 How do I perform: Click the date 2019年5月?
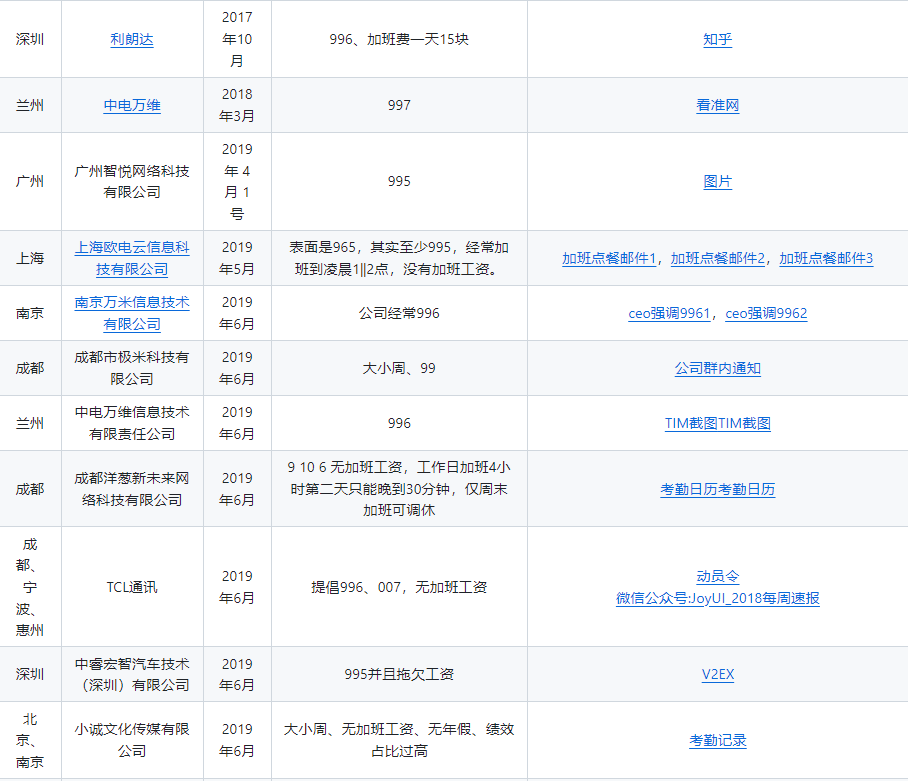click(237, 258)
